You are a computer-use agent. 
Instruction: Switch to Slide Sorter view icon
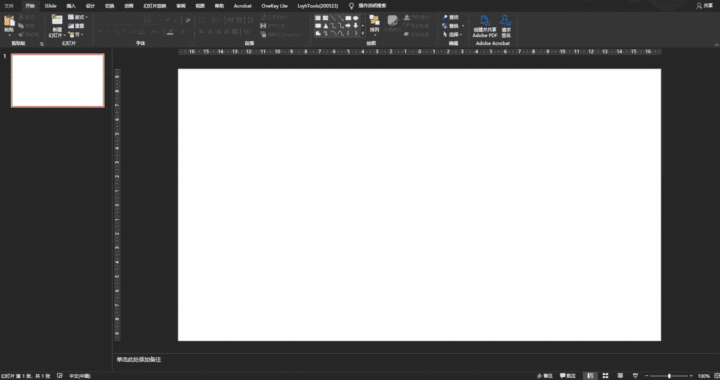click(606, 376)
